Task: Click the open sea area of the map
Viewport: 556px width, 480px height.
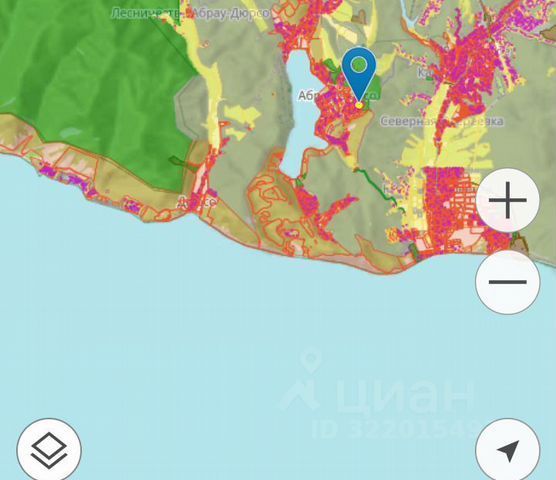Action: click(213, 337)
